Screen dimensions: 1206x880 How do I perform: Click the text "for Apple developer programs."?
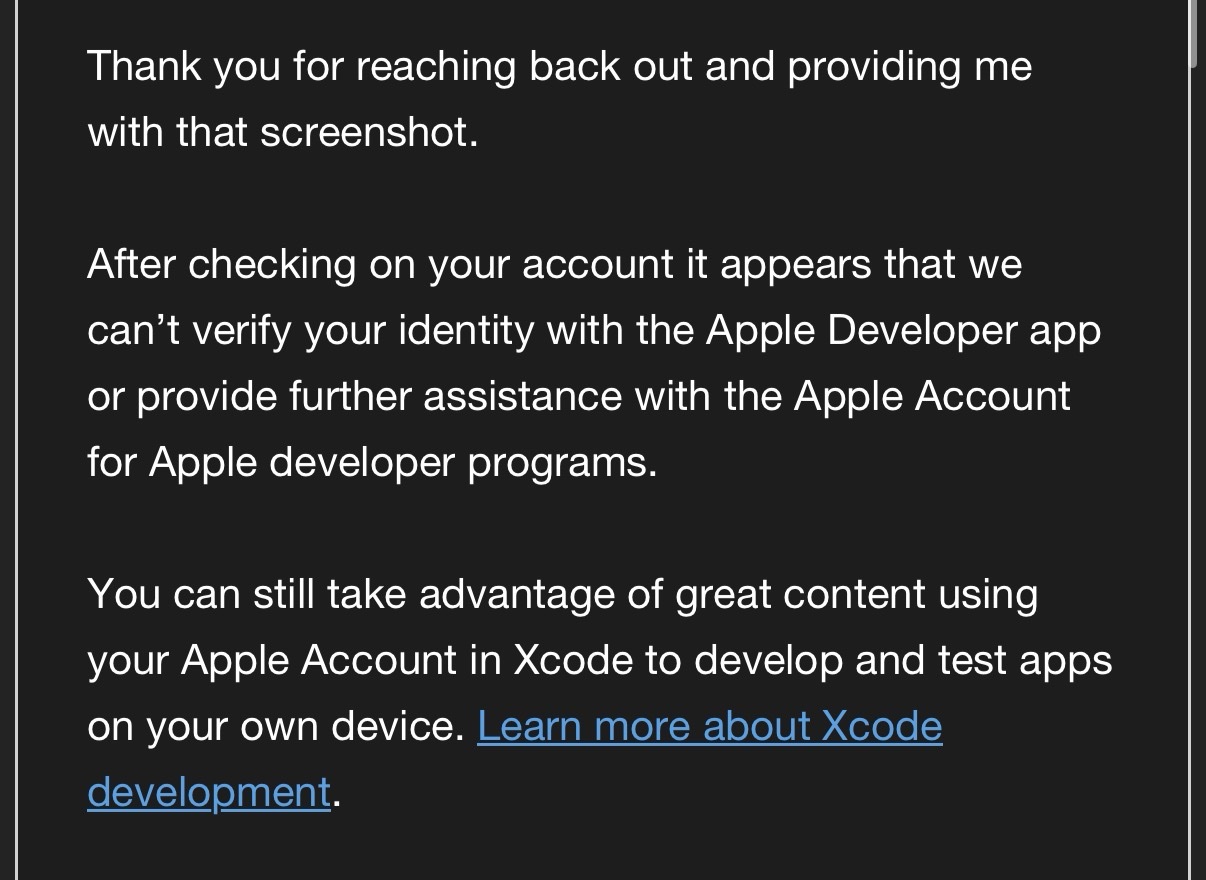(372, 463)
